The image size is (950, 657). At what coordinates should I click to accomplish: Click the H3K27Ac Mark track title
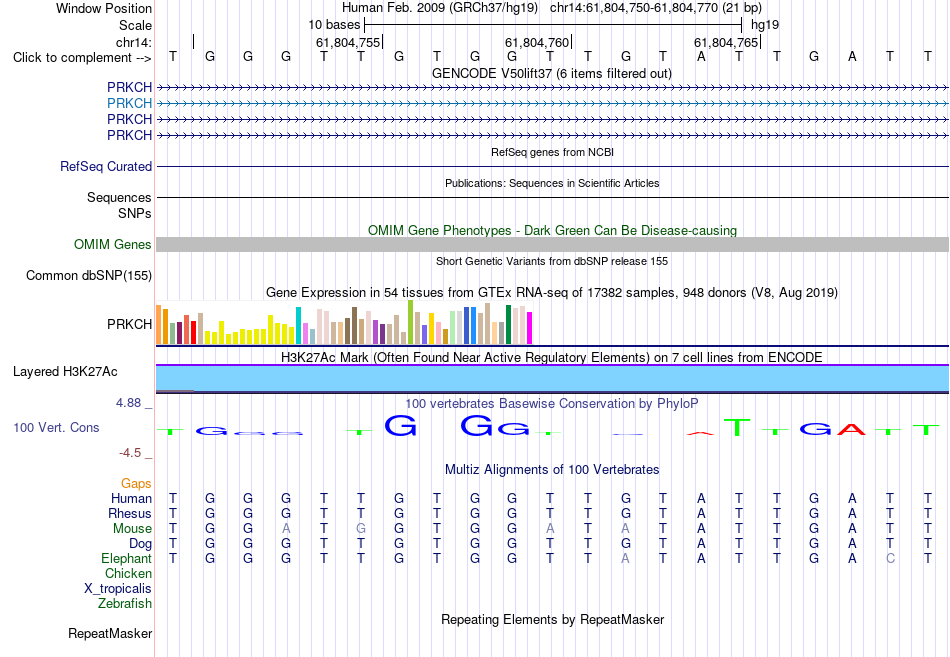pos(552,358)
